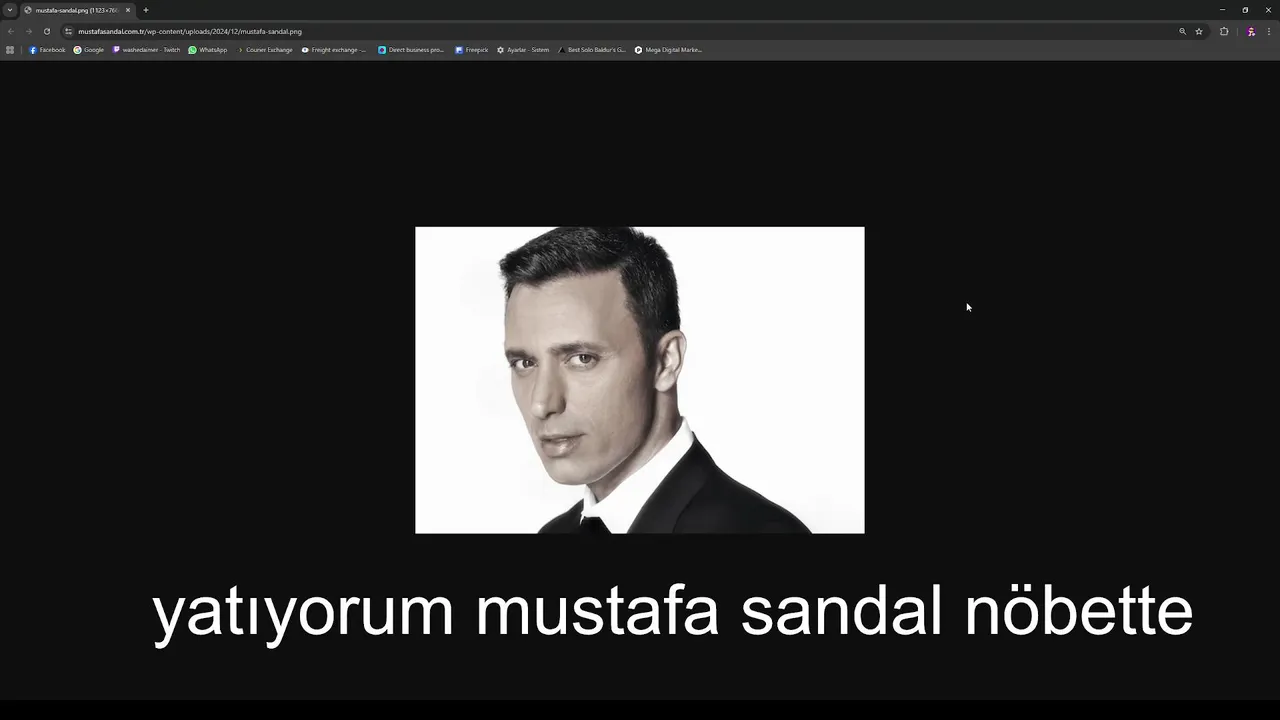Open the apps grid in bookmarks bar

10,50
